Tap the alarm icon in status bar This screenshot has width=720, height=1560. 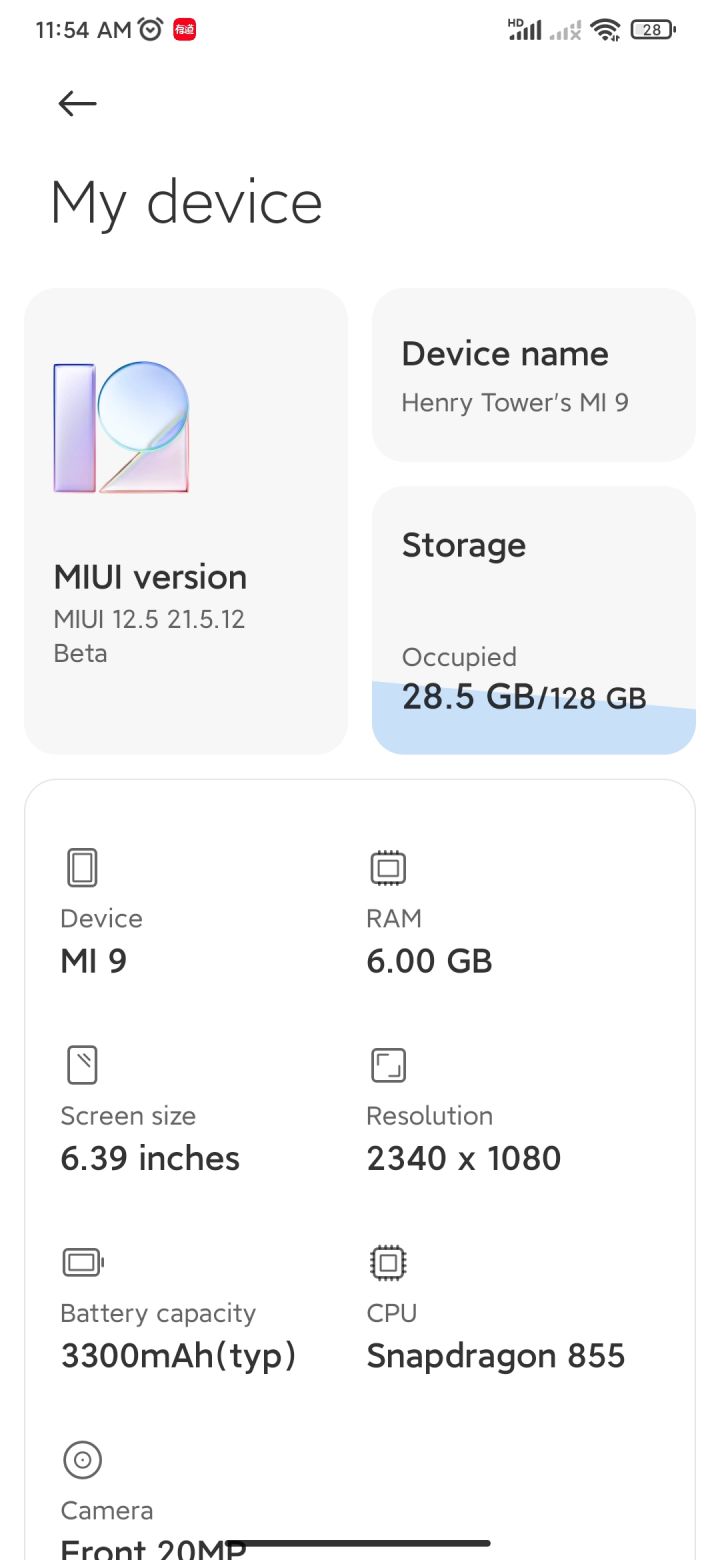coord(151,30)
